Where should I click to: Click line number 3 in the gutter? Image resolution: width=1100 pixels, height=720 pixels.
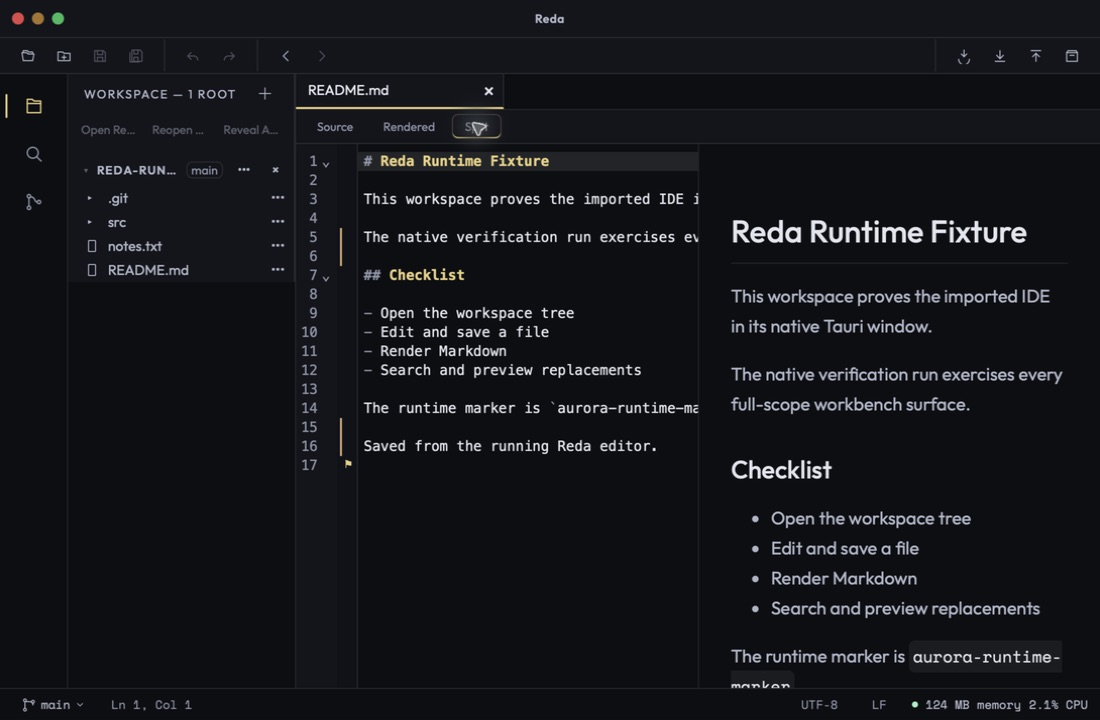pyautogui.click(x=313, y=199)
